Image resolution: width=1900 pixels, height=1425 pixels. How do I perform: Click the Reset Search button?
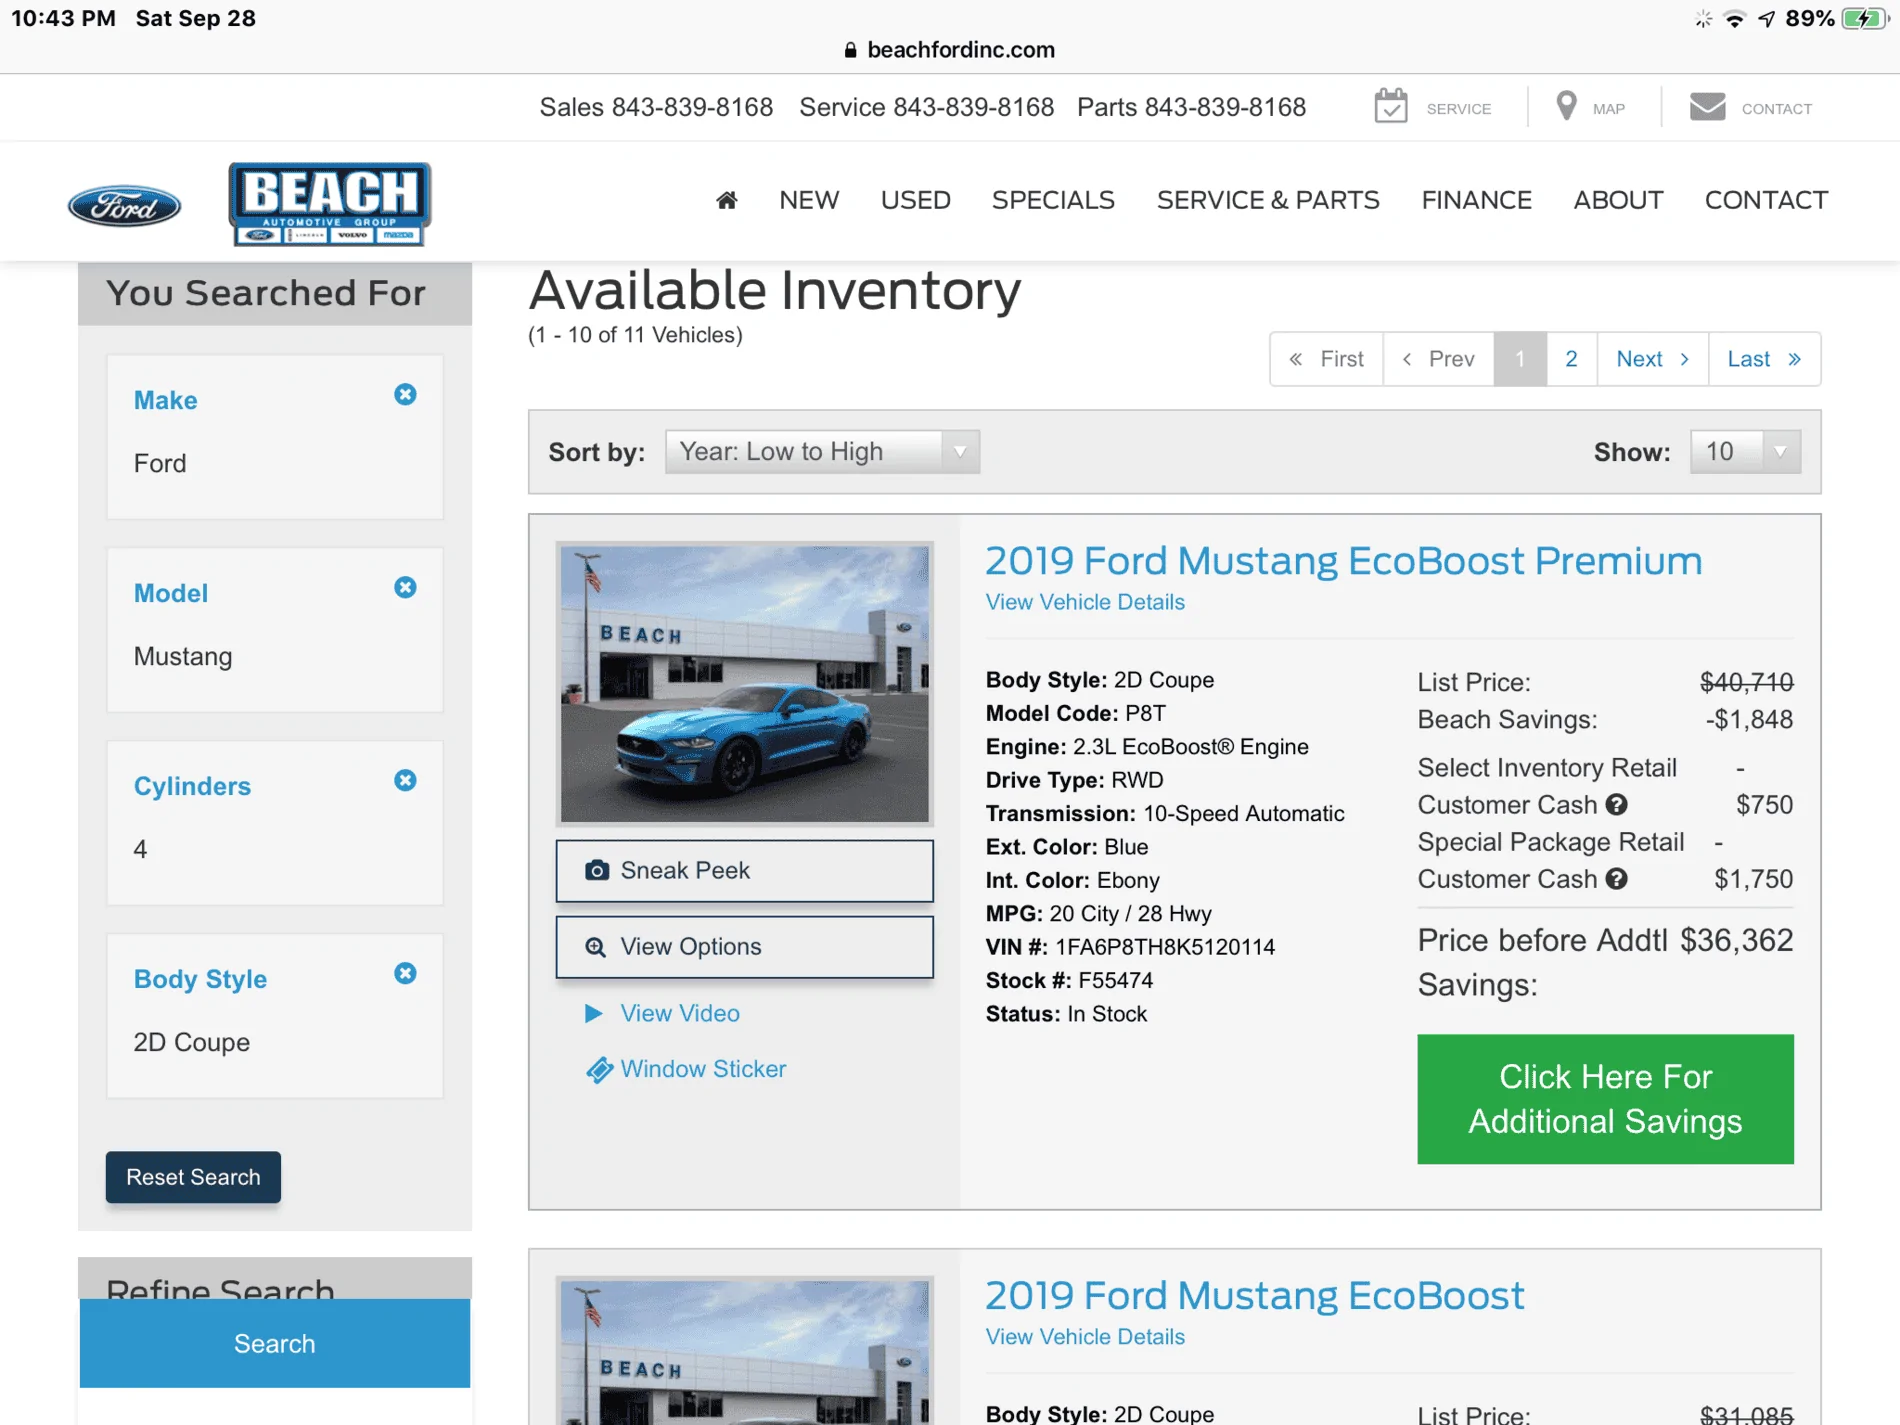pos(193,1177)
